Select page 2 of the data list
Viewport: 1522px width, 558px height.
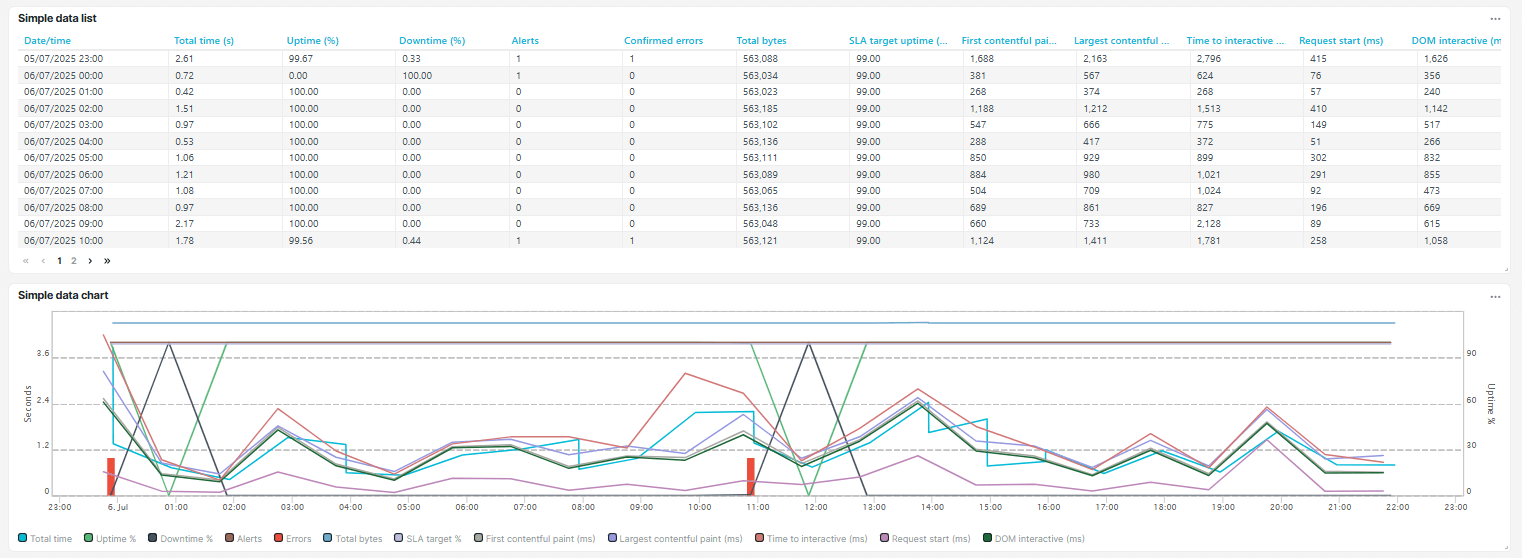pos(73,261)
